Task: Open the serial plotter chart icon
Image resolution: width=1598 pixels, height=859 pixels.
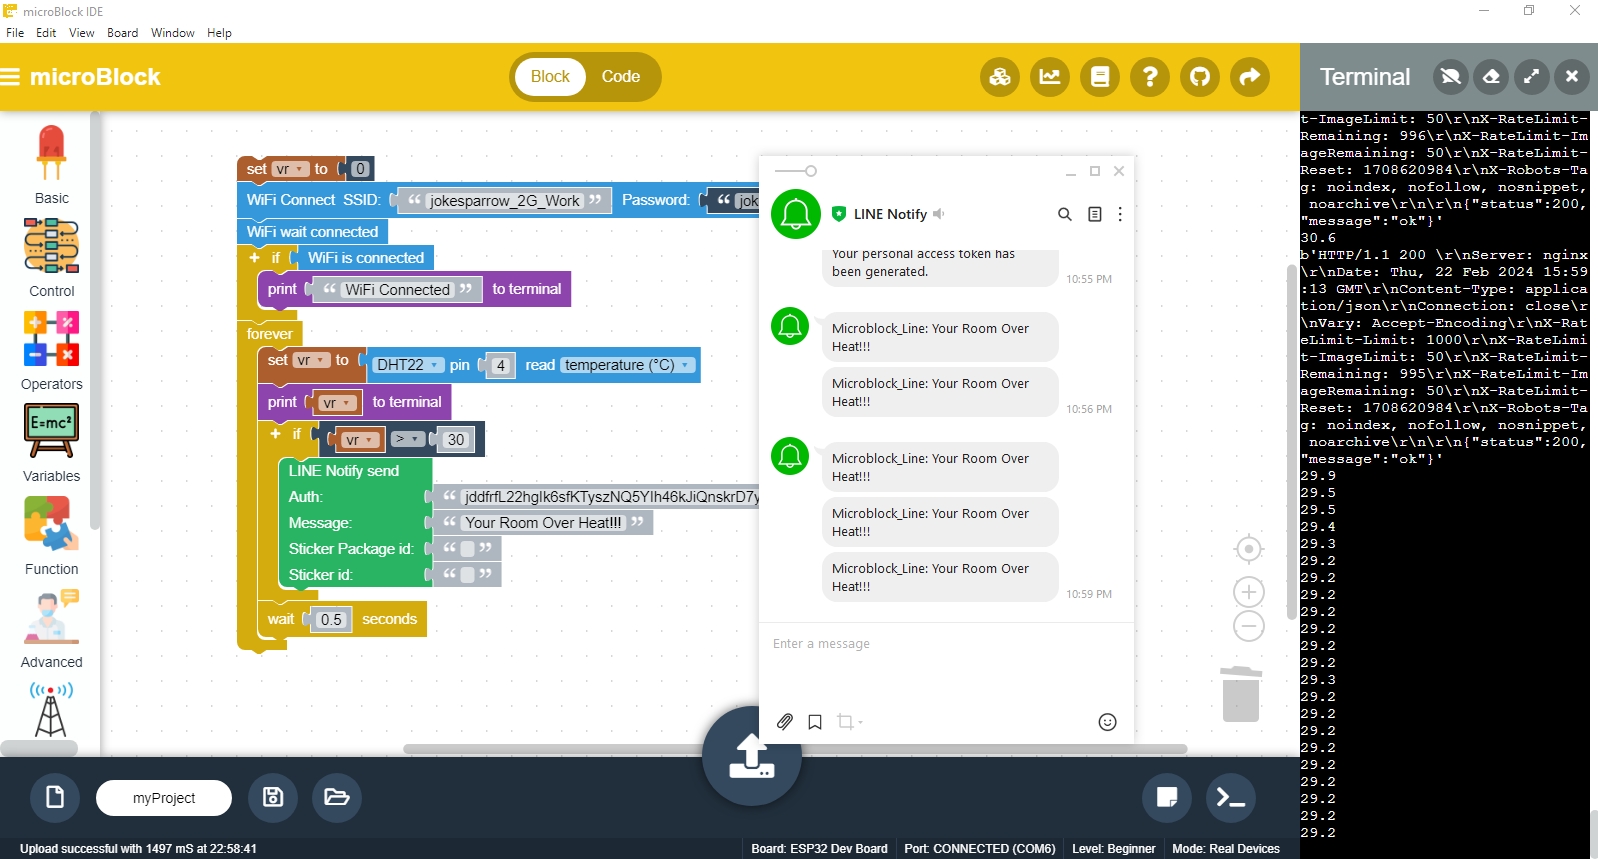Action: (x=1050, y=77)
